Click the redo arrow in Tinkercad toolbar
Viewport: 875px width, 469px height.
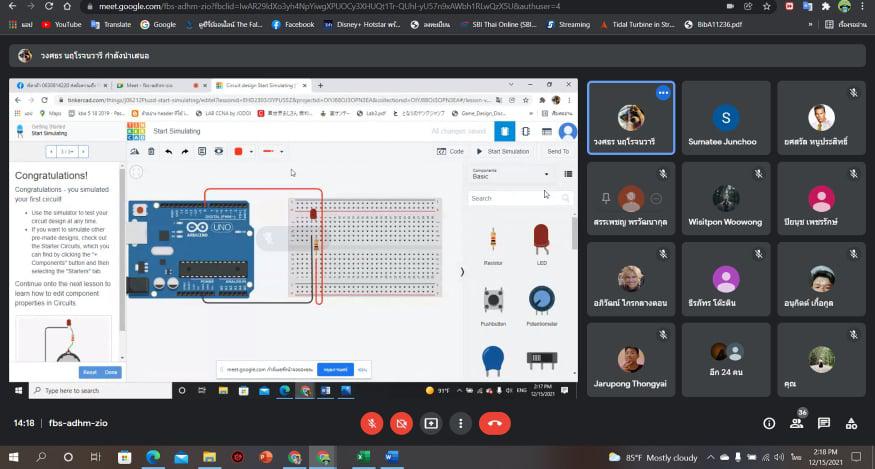[x=185, y=151]
